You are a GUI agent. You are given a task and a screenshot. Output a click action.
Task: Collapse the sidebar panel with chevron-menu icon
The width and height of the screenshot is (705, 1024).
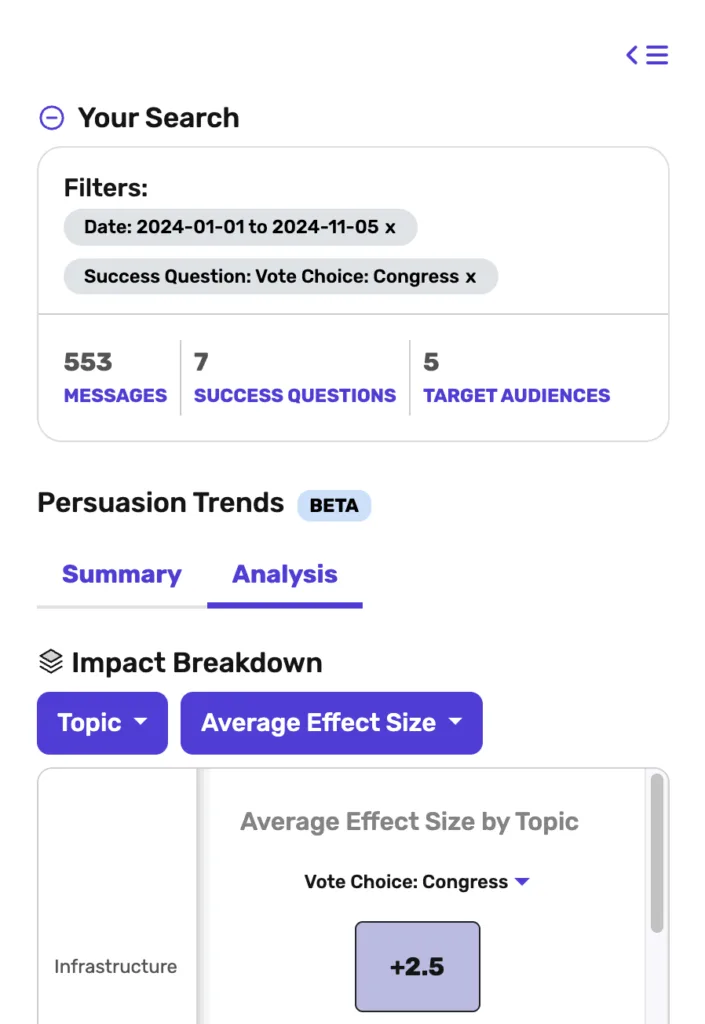pyautogui.click(x=647, y=55)
